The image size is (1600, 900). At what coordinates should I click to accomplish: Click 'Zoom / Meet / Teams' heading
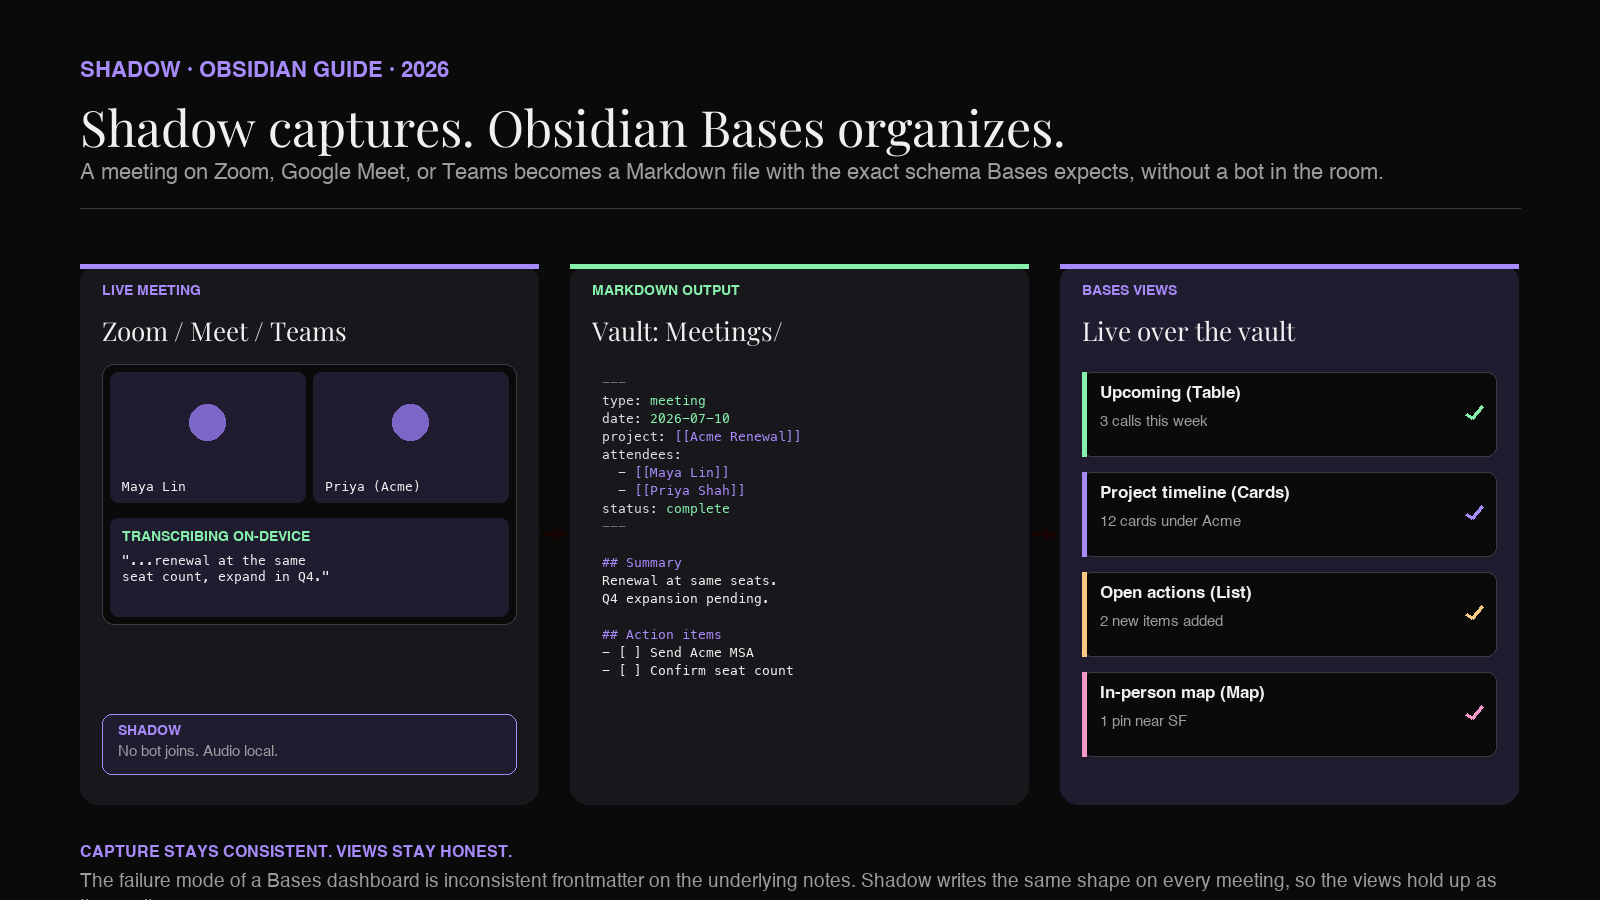point(224,332)
